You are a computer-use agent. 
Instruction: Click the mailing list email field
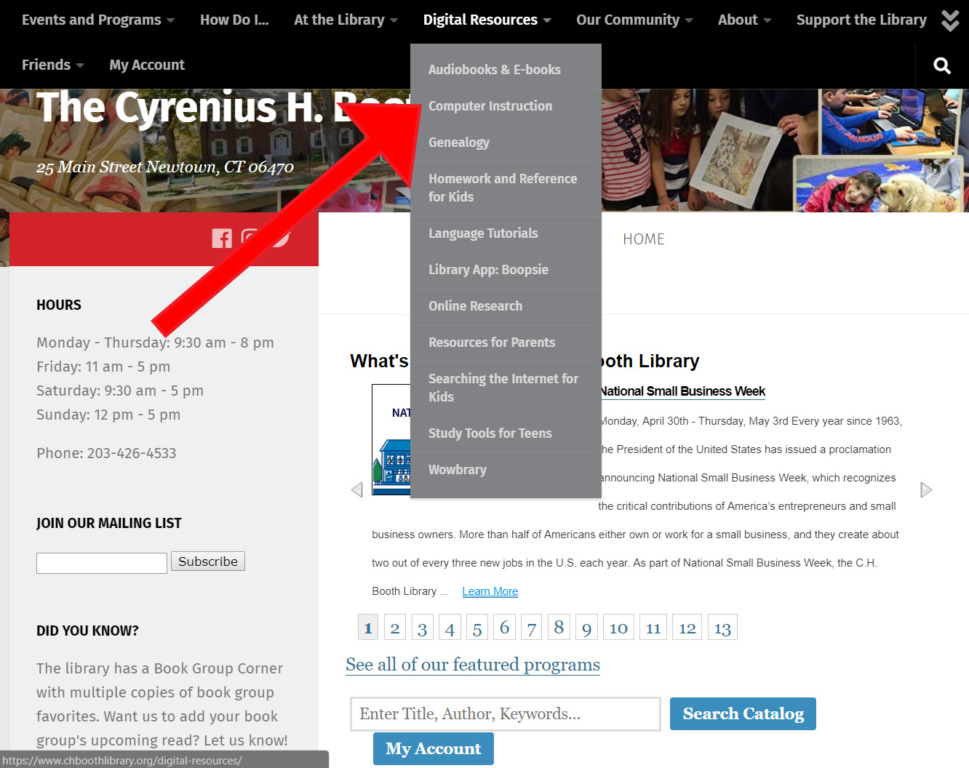[101, 563]
